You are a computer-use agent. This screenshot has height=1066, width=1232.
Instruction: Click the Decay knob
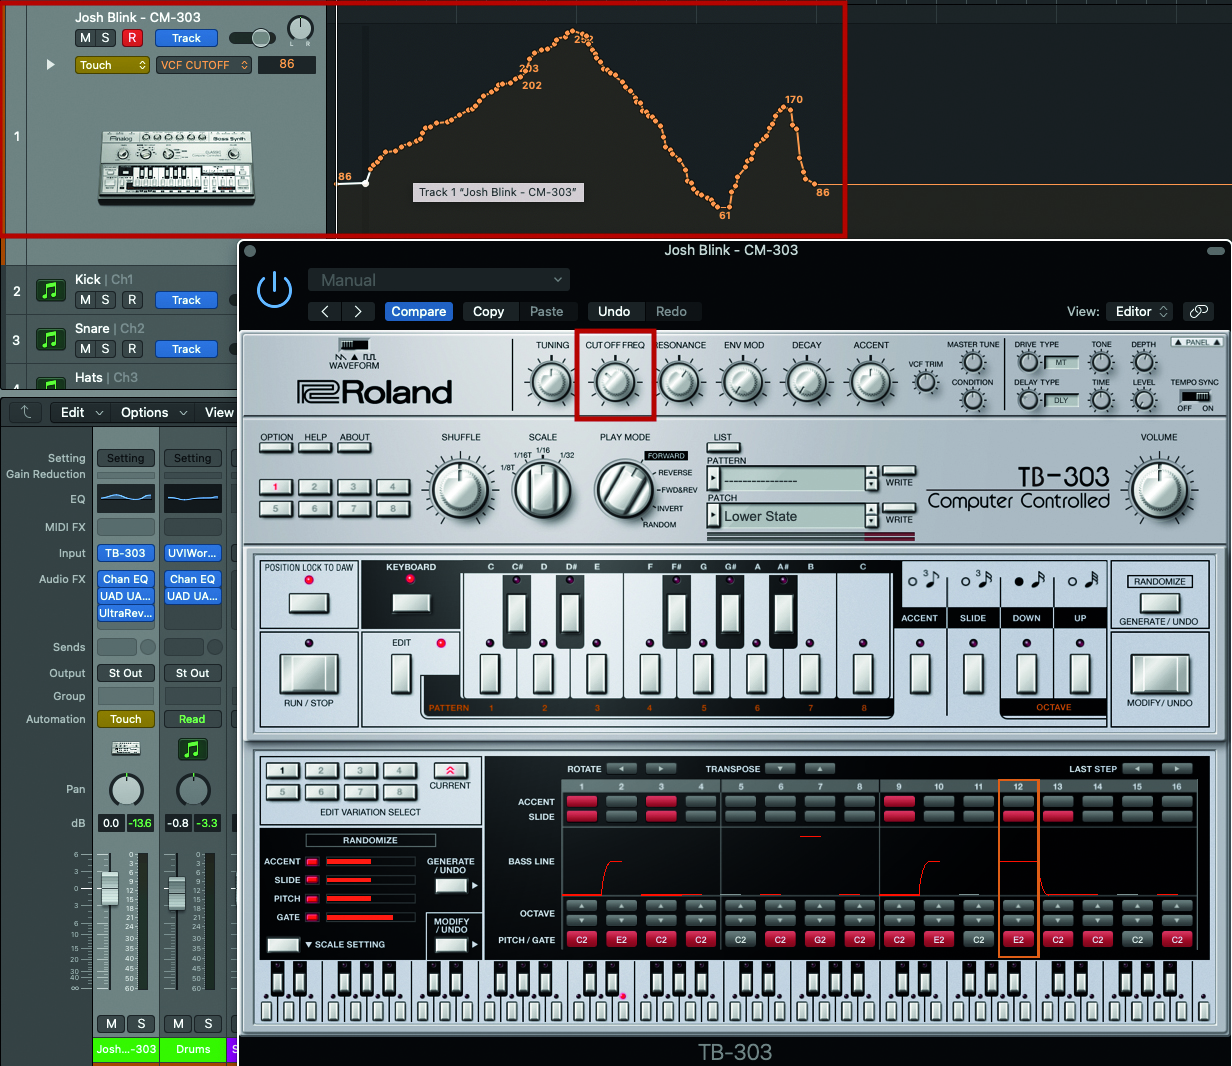click(806, 382)
